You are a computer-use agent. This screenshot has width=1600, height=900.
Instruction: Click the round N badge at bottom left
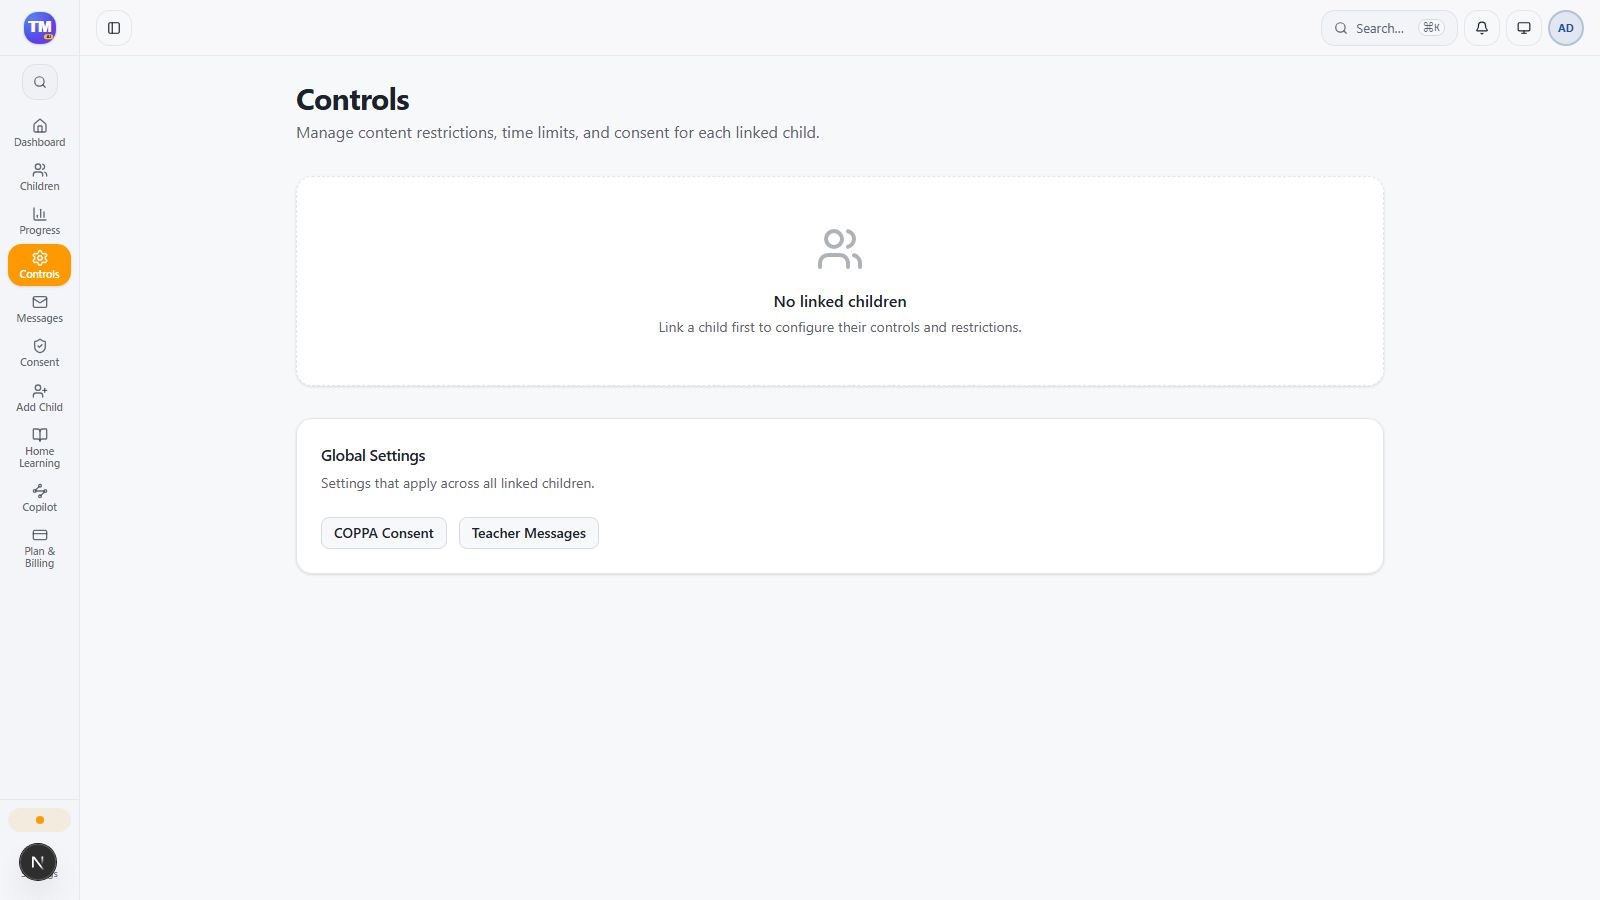tap(38, 862)
